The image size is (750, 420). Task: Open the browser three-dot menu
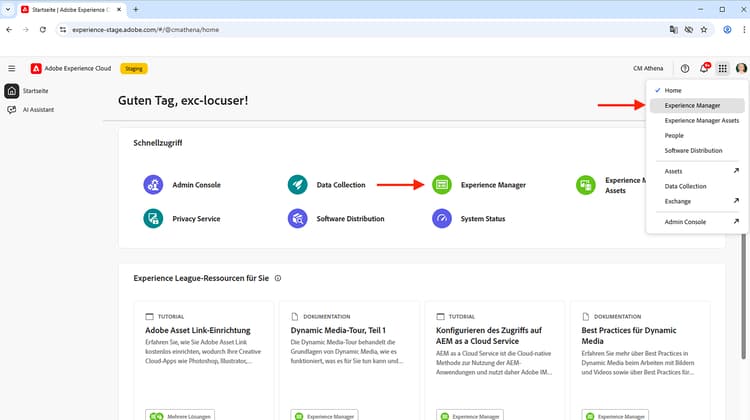(744, 30)
